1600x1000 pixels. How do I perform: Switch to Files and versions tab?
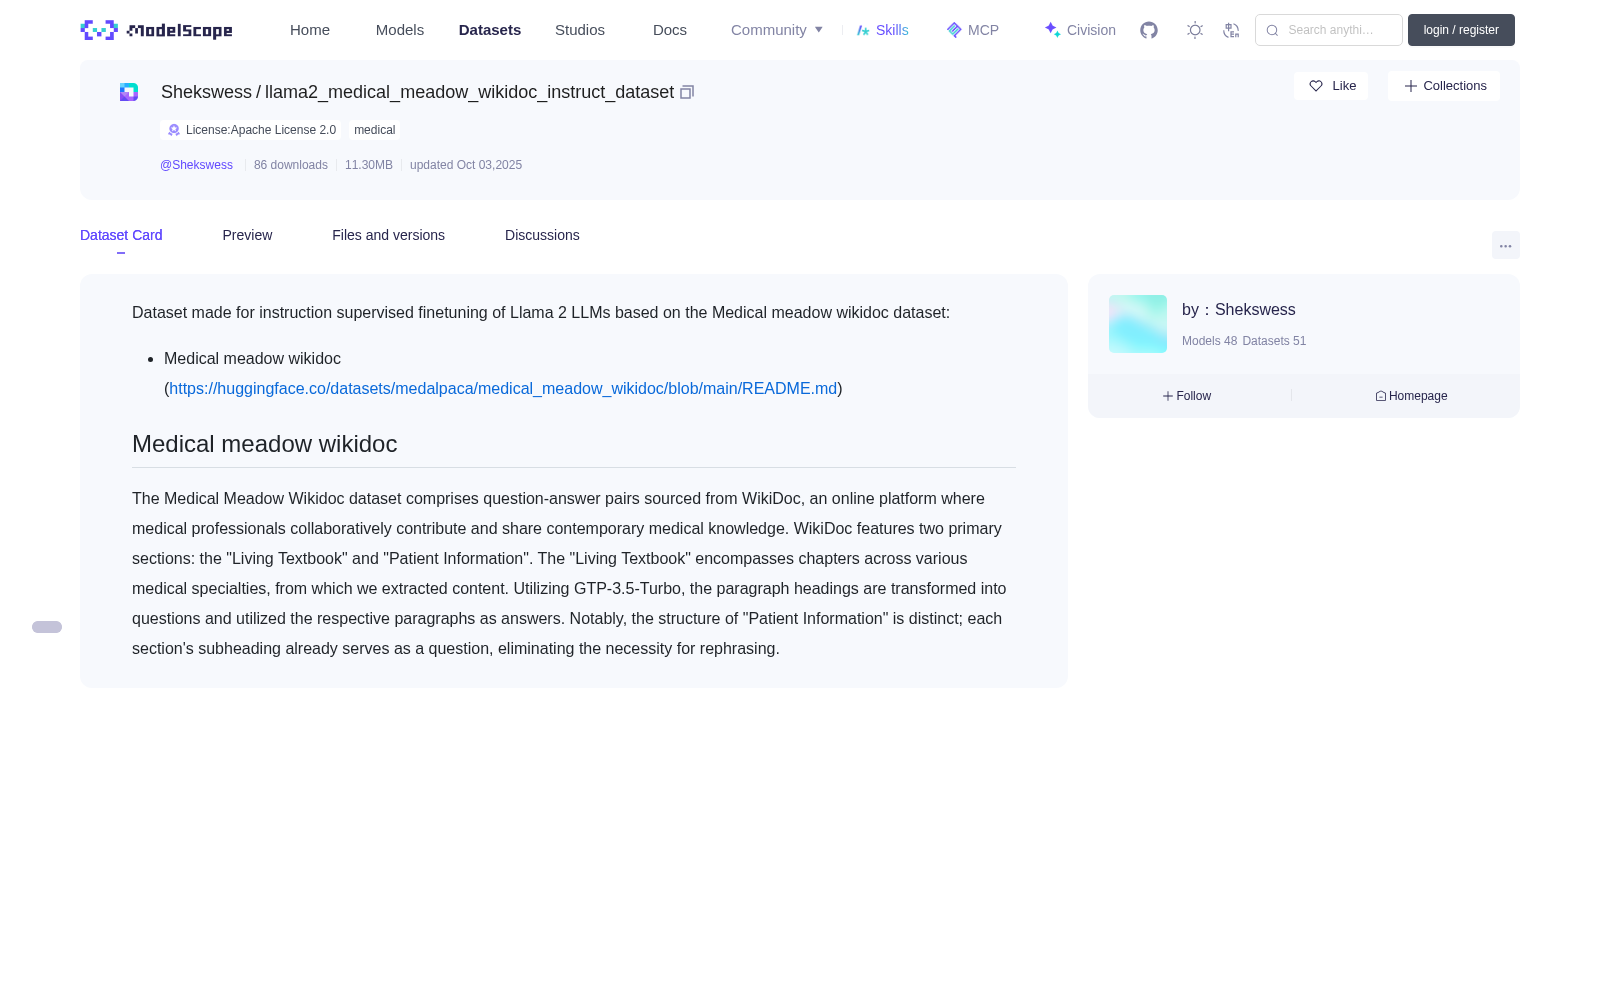coord(388,235)
